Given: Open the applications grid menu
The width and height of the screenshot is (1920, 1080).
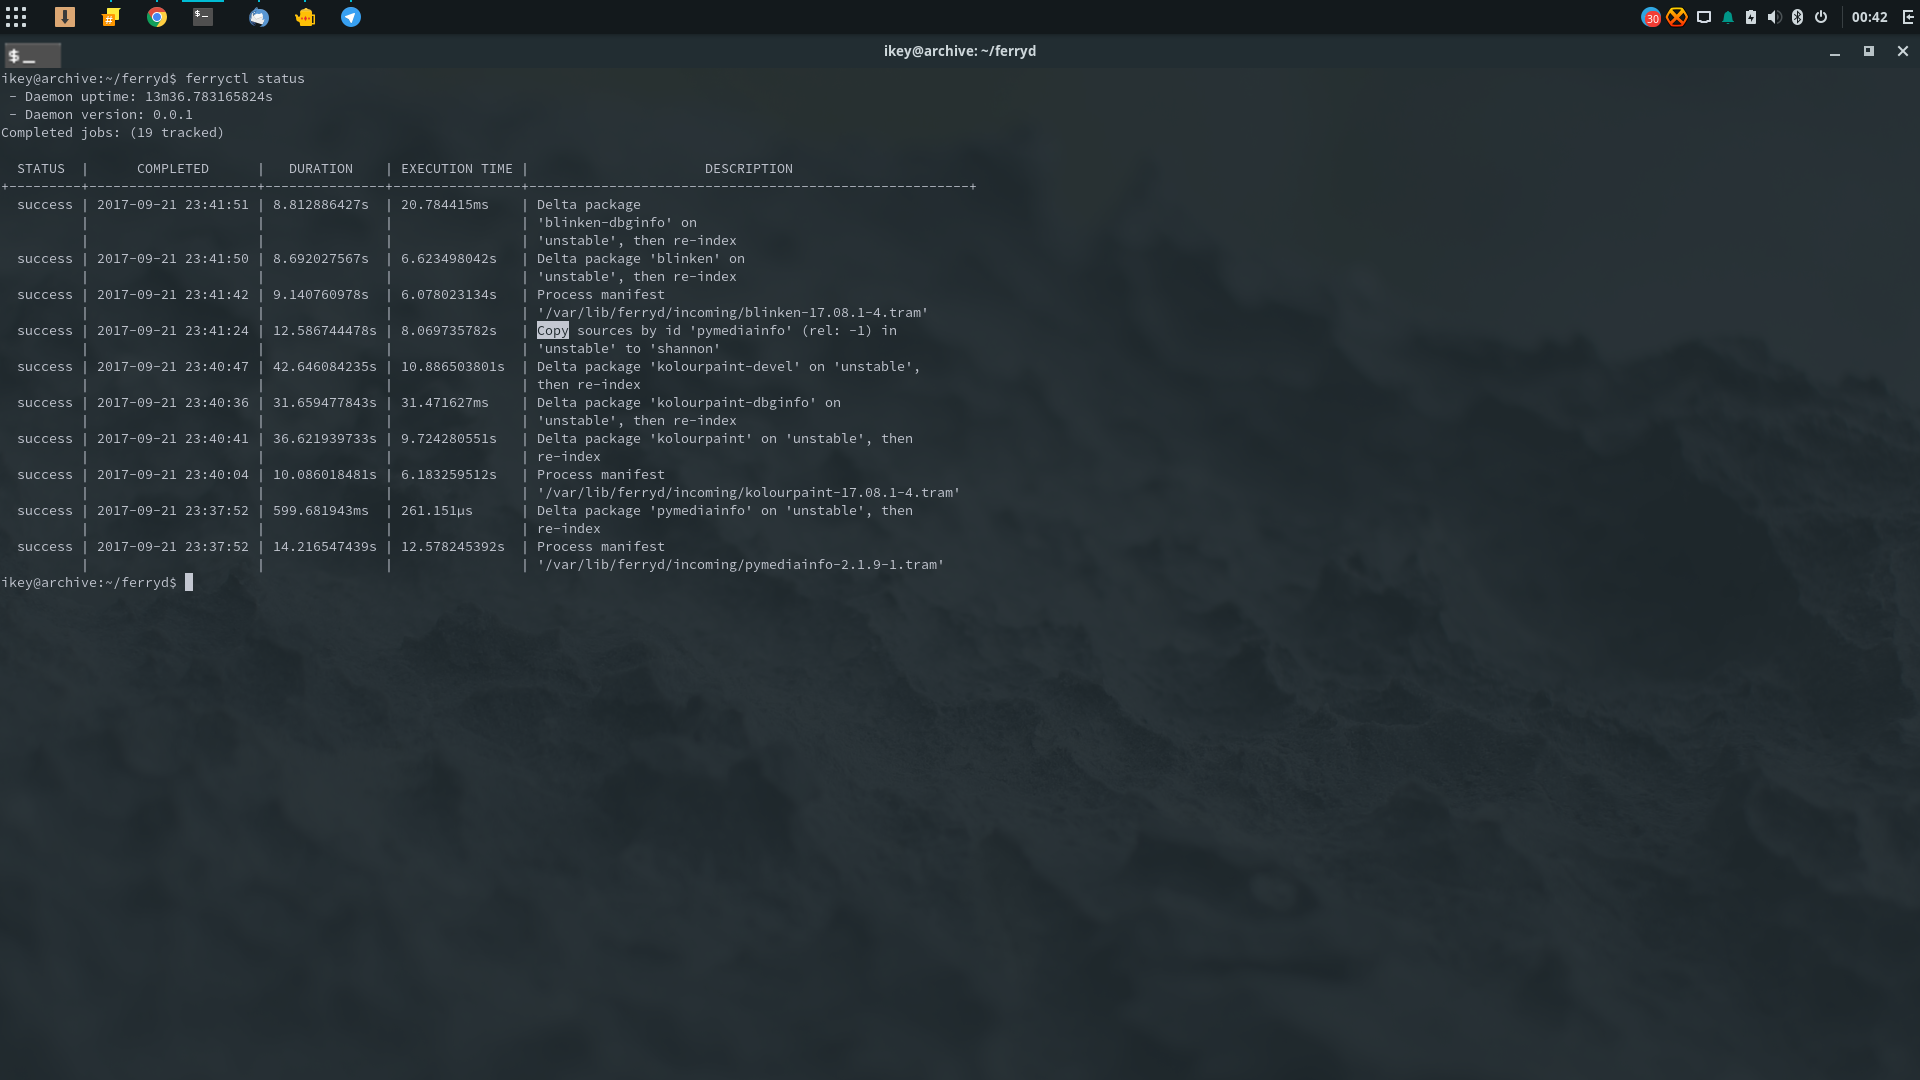Looking at the screenshot, I should click(x=16, y=17).
